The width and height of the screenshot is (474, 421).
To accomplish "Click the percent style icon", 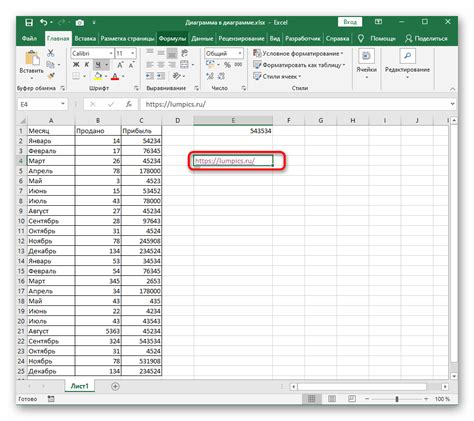I will point(227,65).
